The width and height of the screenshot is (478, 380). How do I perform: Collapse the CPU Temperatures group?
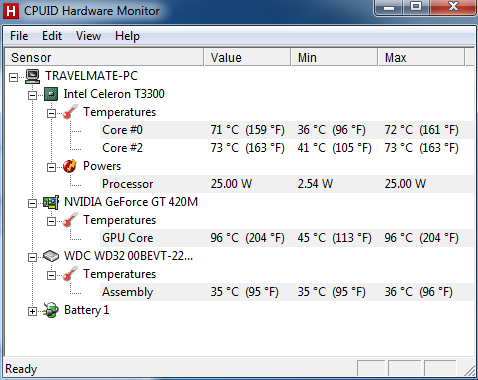click(51, 113)
